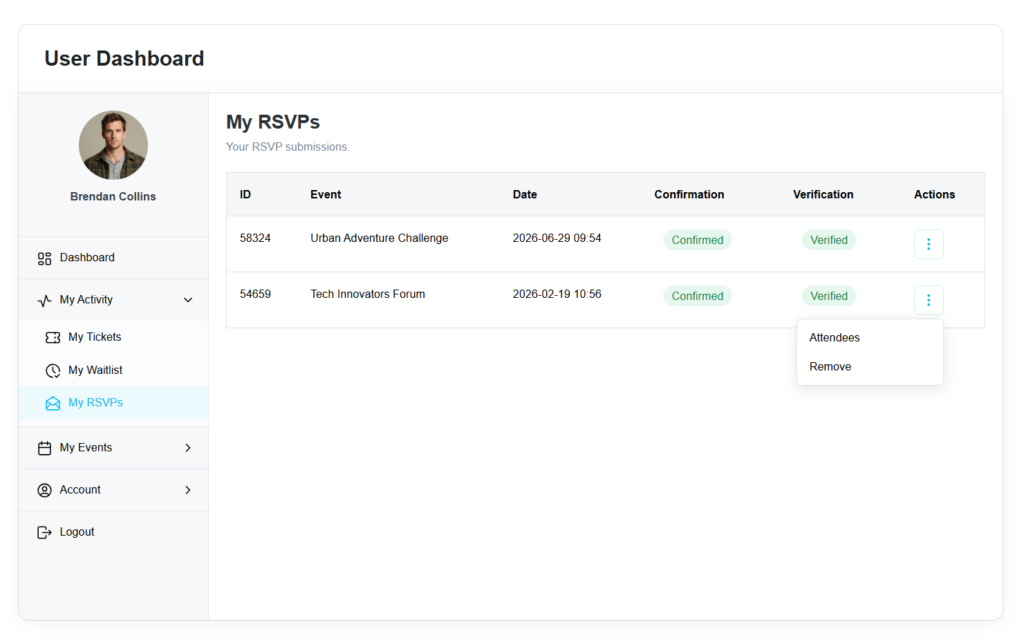Toggle actions menu for Tech Innovators Forum

click(x=928, y=300)
